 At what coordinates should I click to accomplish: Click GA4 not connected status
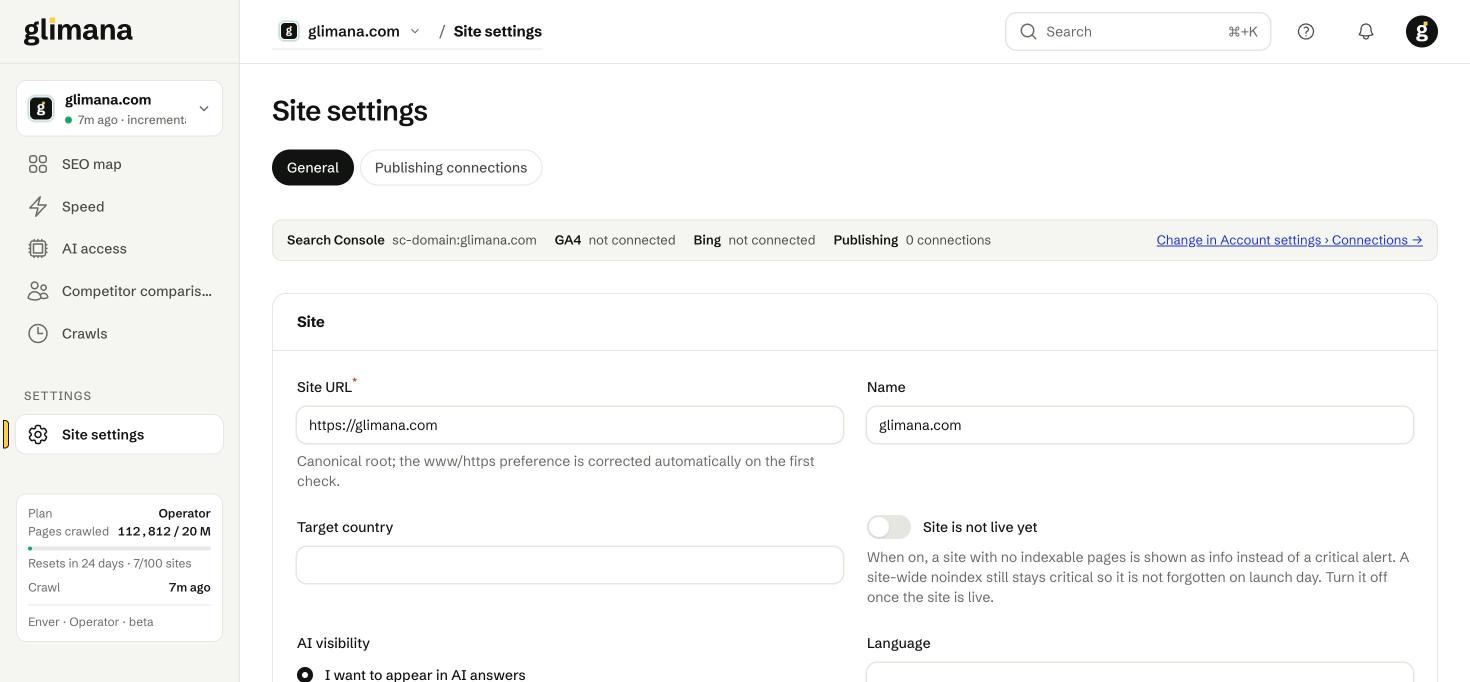[615, 240]
